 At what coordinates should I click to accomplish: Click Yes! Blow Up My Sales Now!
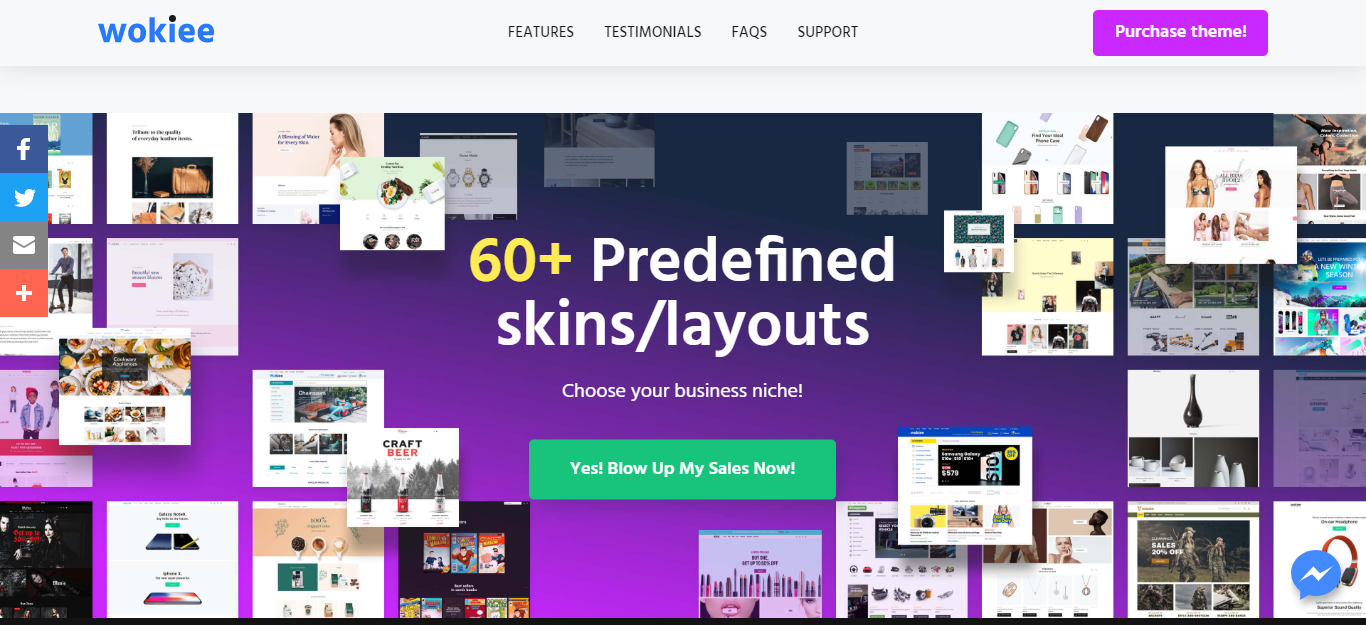point(682,469)
